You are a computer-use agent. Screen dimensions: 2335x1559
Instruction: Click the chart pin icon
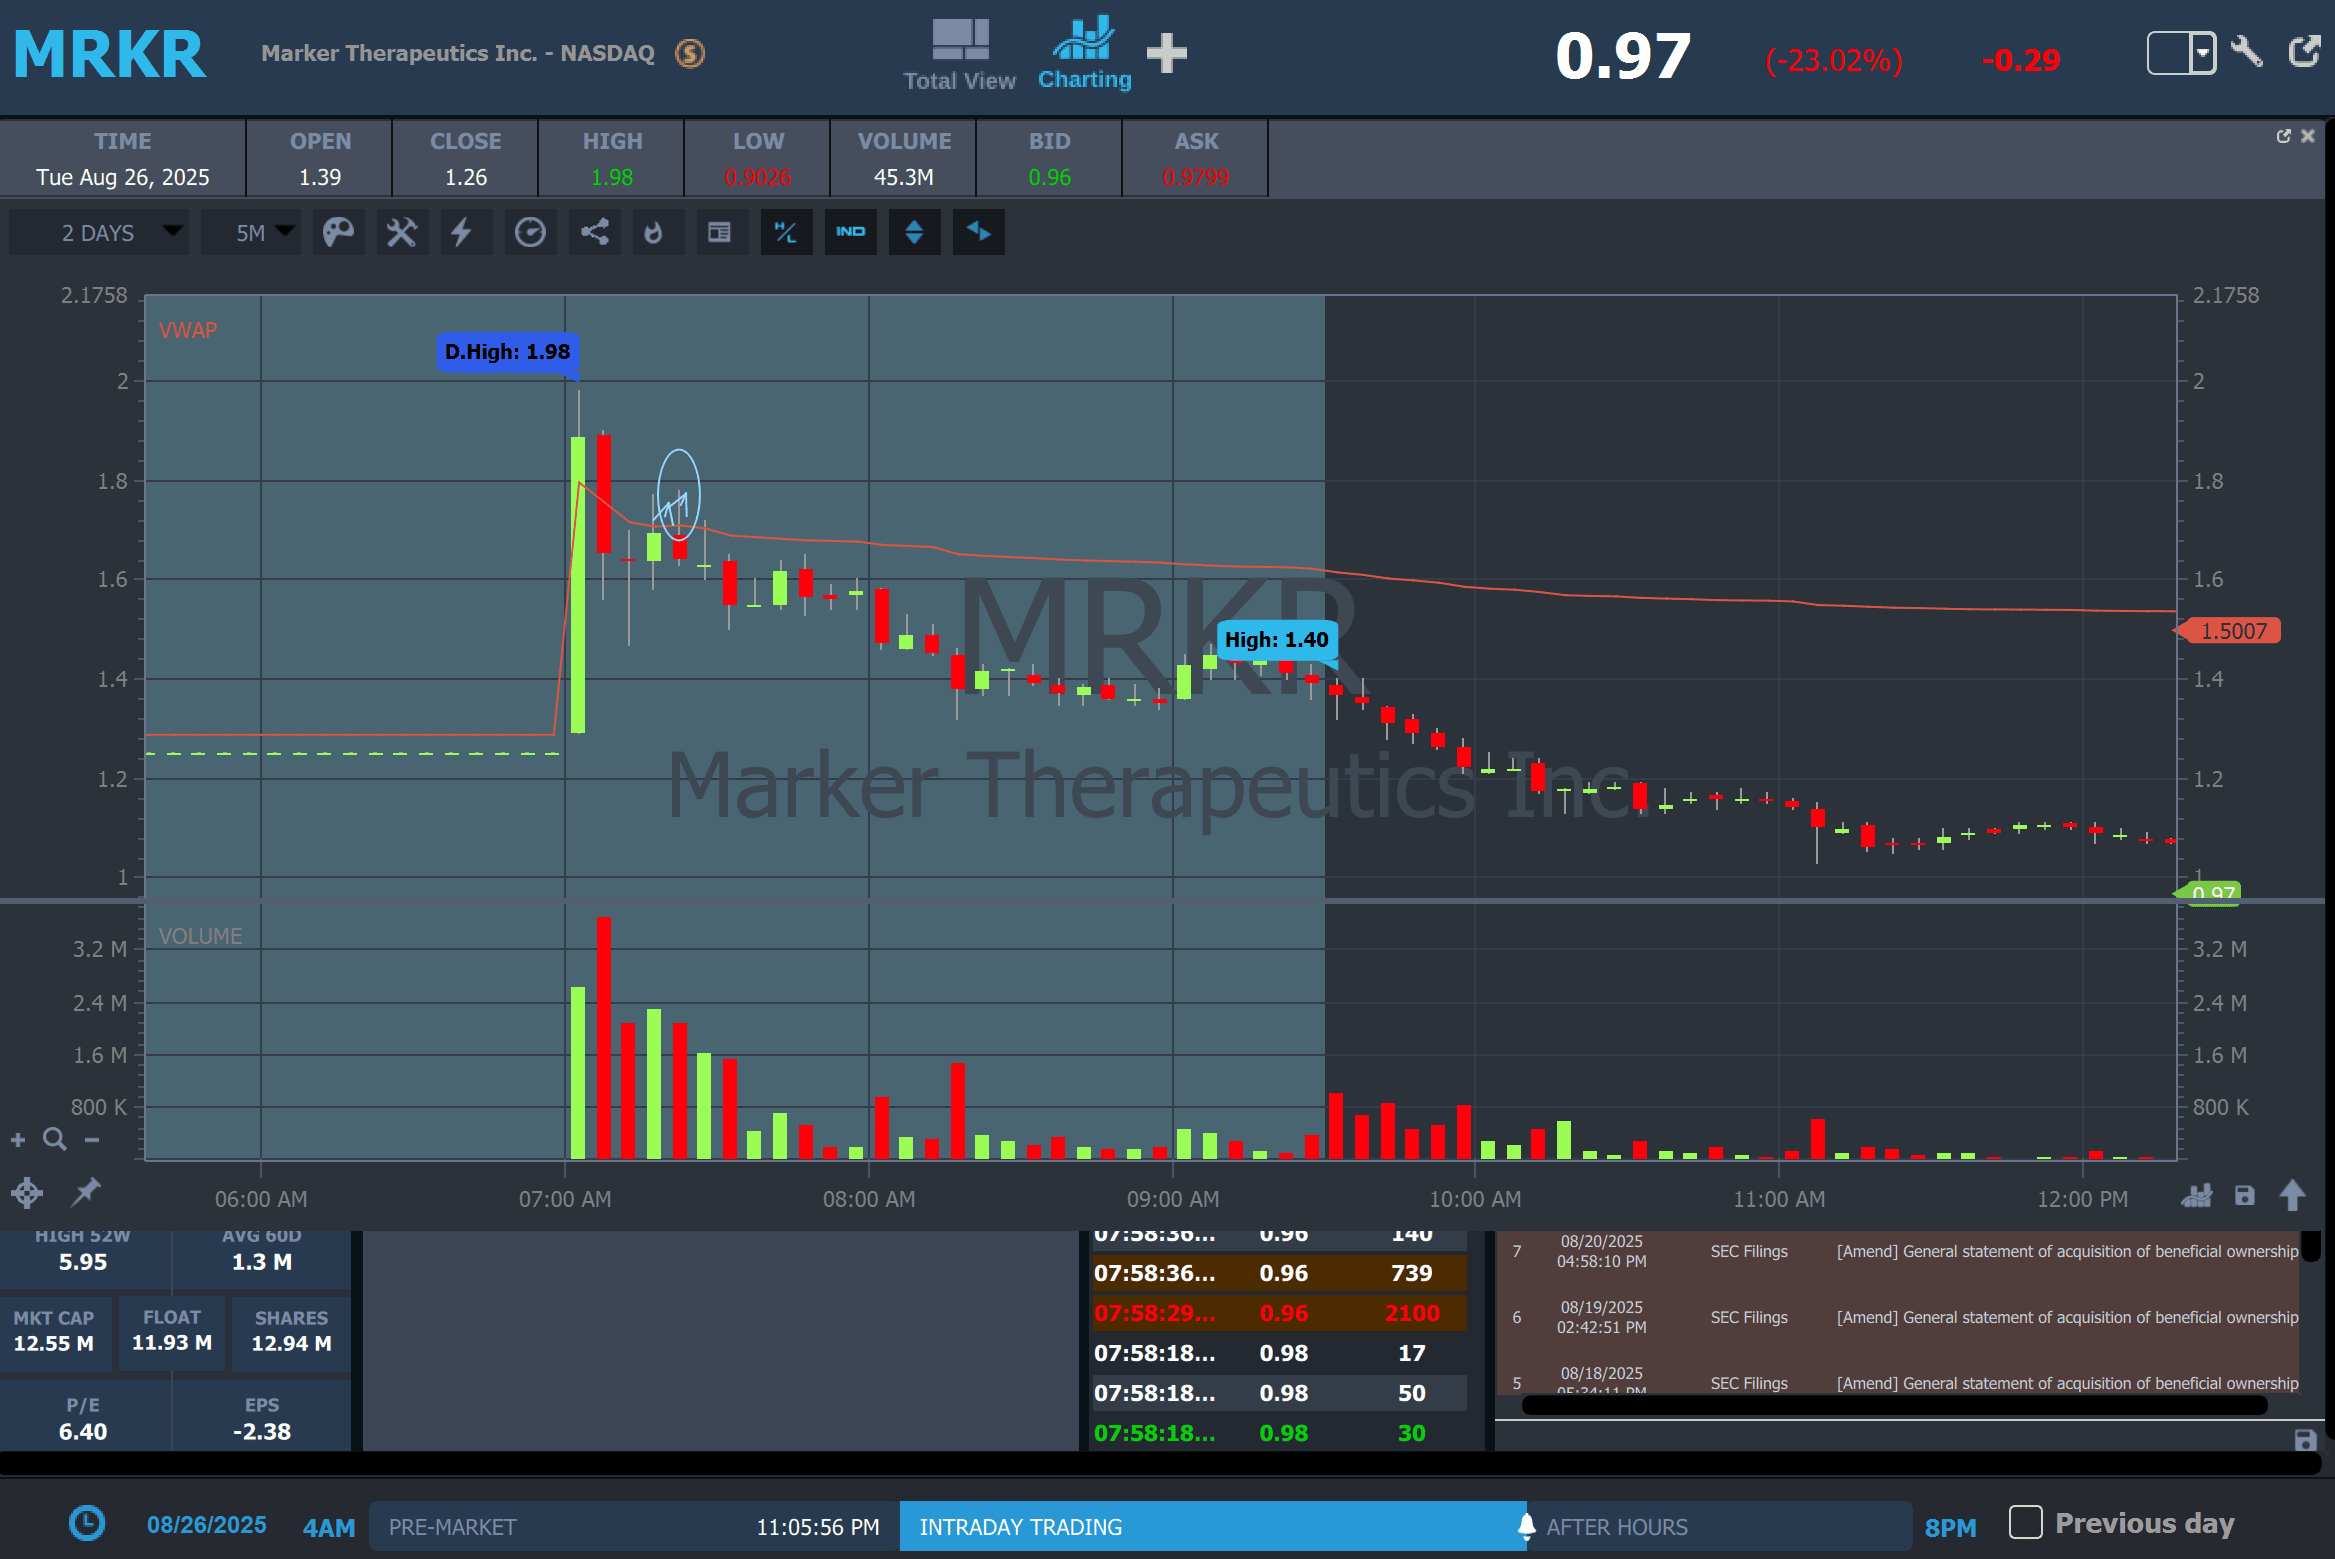click(x=86, y=1191)
